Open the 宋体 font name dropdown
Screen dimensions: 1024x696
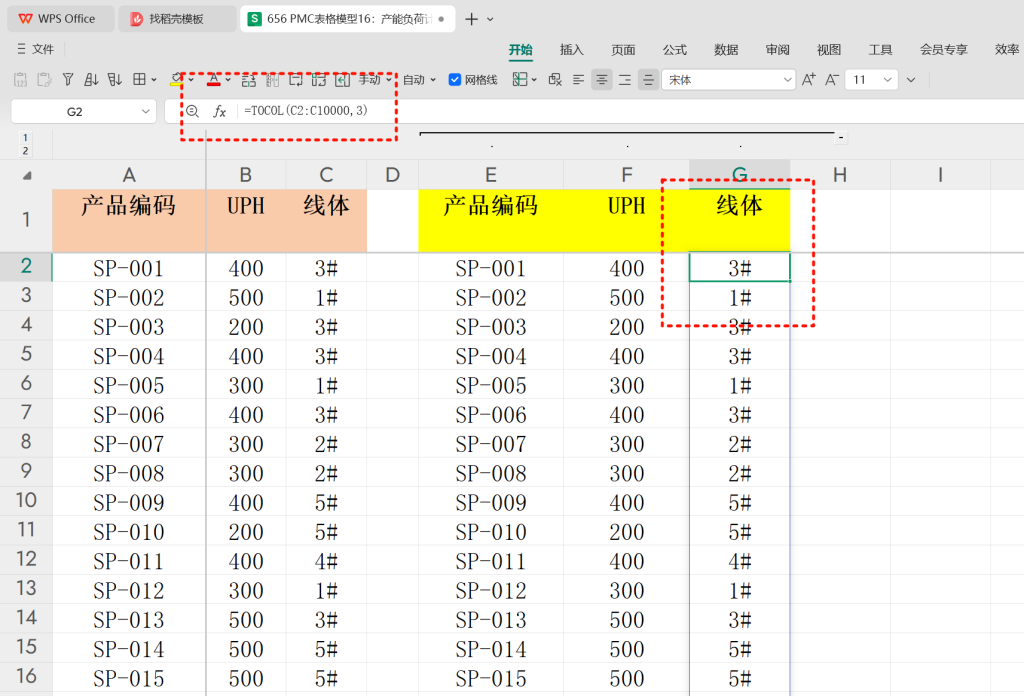(x=787, y=80)
